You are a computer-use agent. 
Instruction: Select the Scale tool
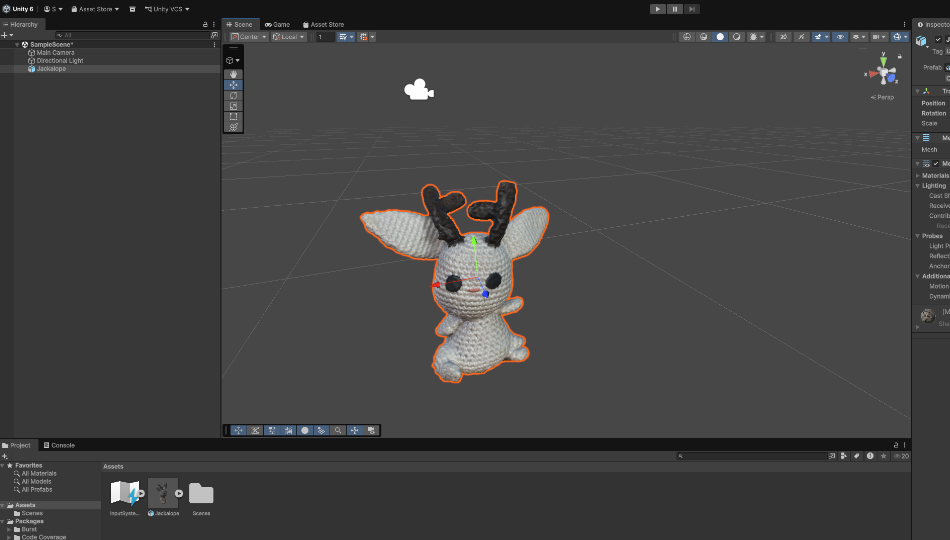click(233, 106)
